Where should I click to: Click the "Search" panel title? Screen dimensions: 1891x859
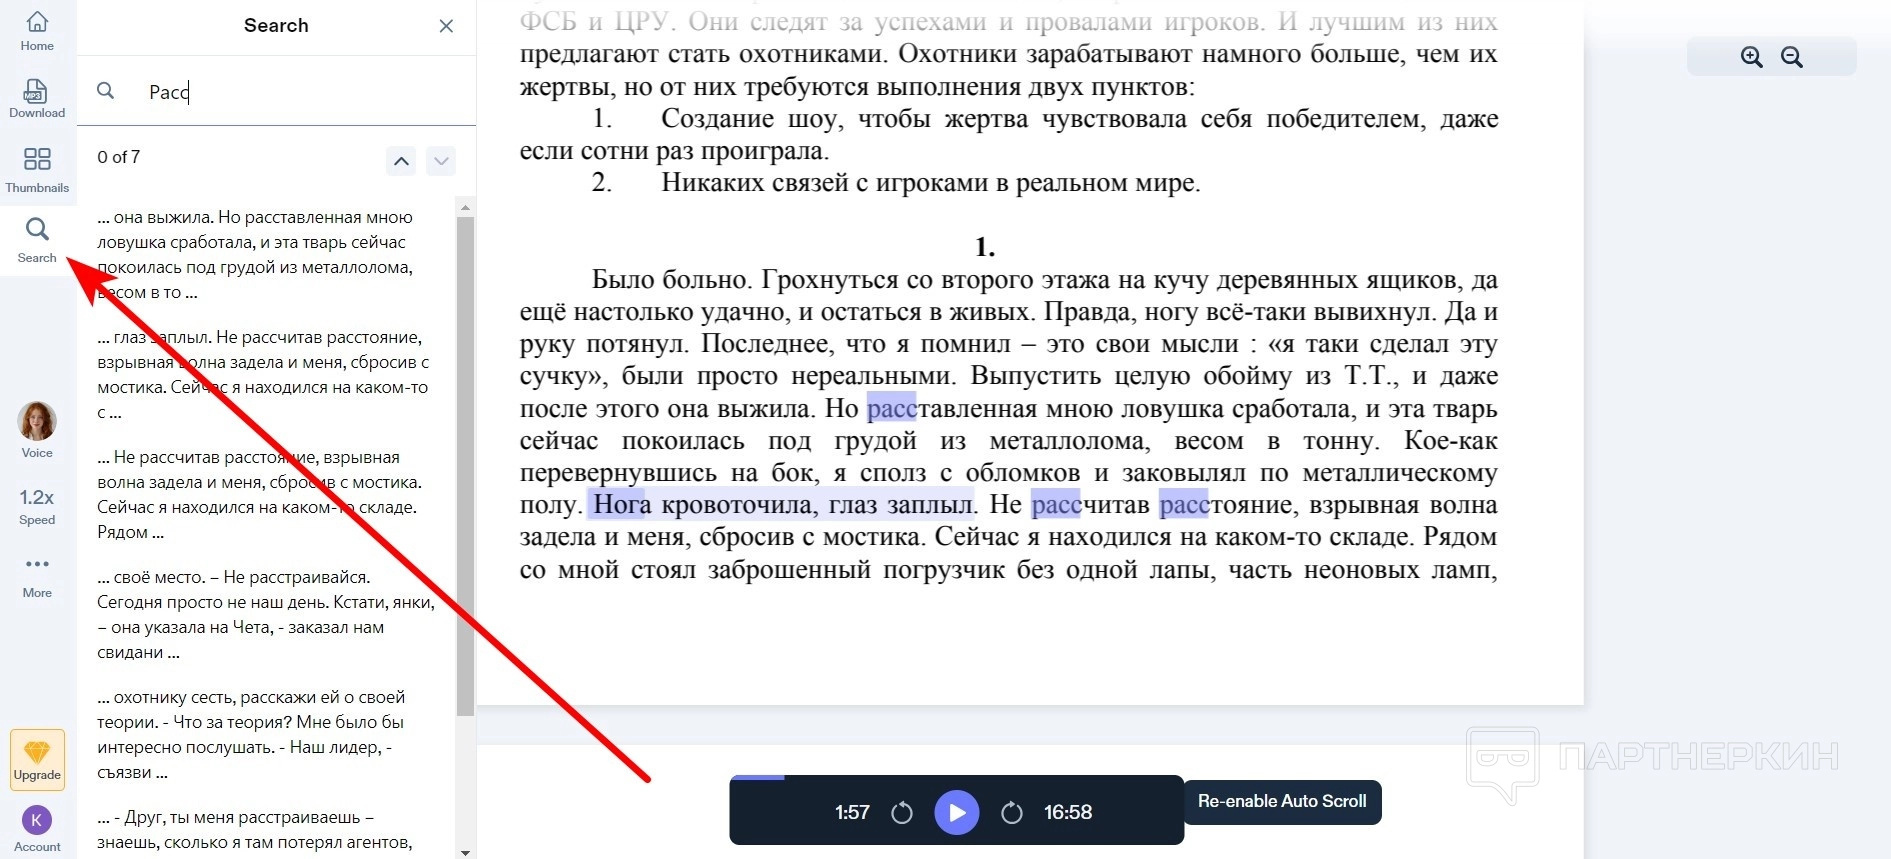(x=276, y=26)
